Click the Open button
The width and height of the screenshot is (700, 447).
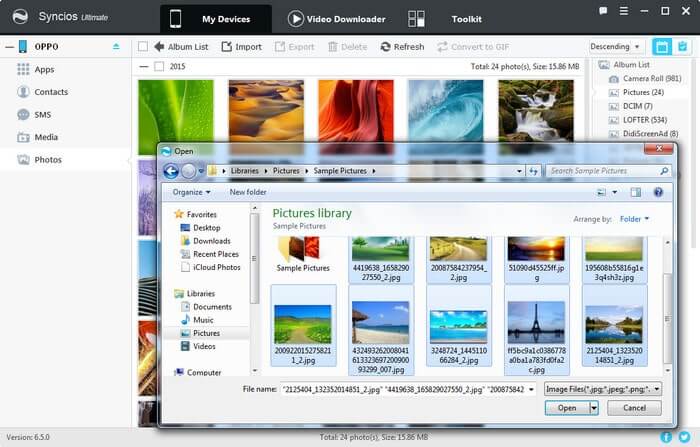[x=567, y=408]
